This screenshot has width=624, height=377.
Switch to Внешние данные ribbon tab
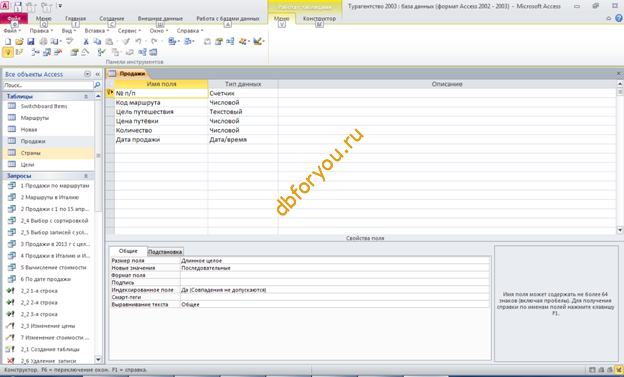(x=160, y=18)
